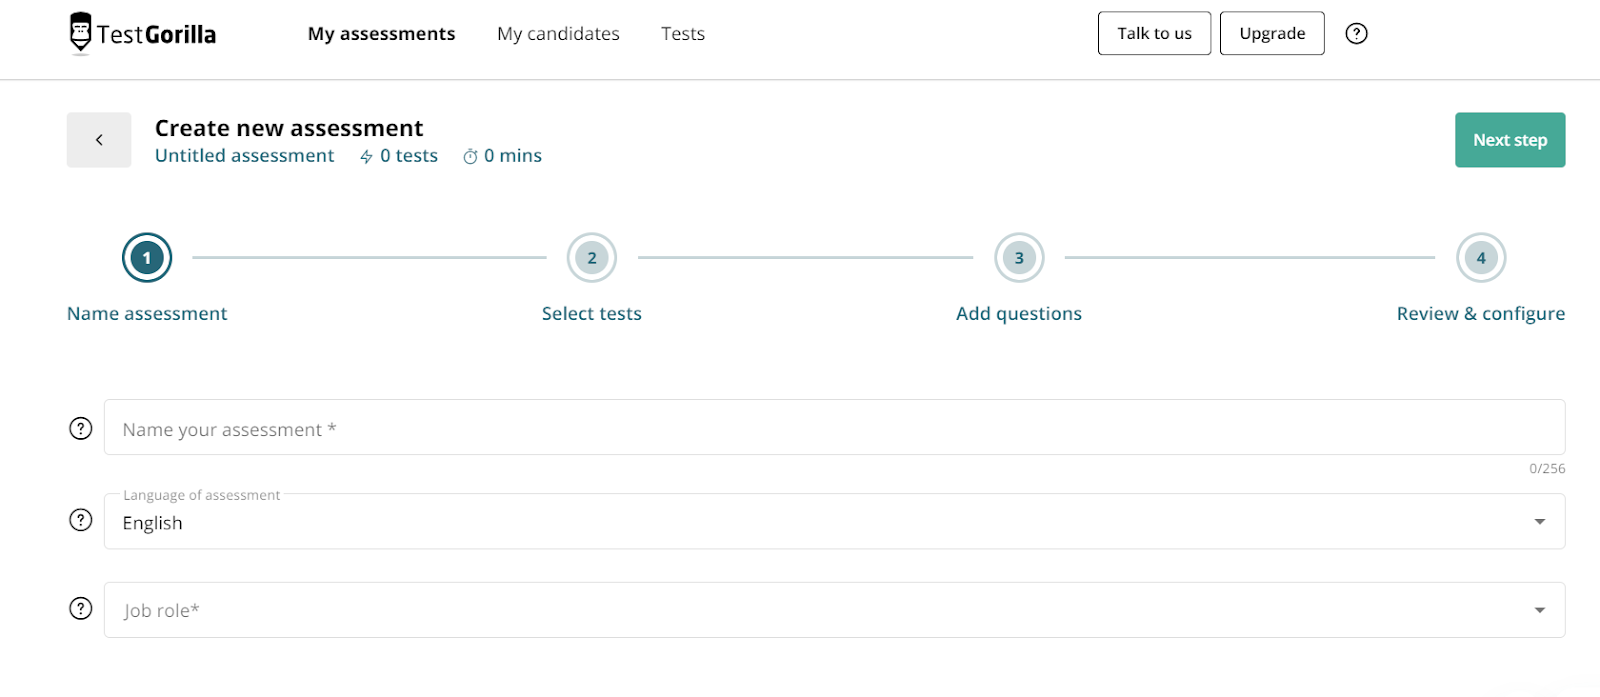
Task: Jump to step 4 Review & configure
Action: pyautogui.click(x=1481, y=258)
